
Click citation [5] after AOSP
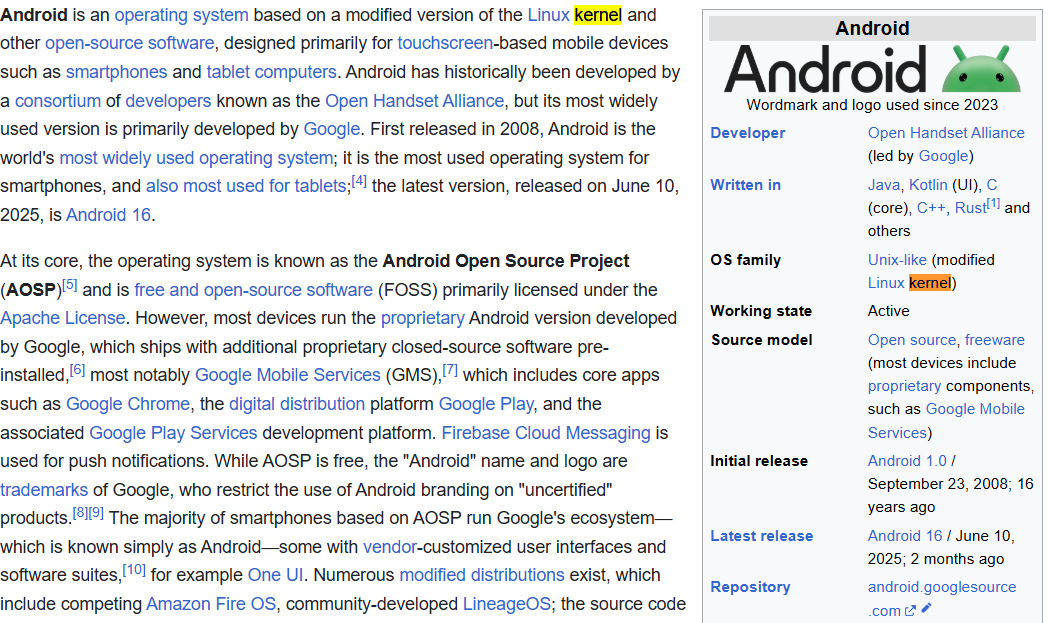coord(70,285)
